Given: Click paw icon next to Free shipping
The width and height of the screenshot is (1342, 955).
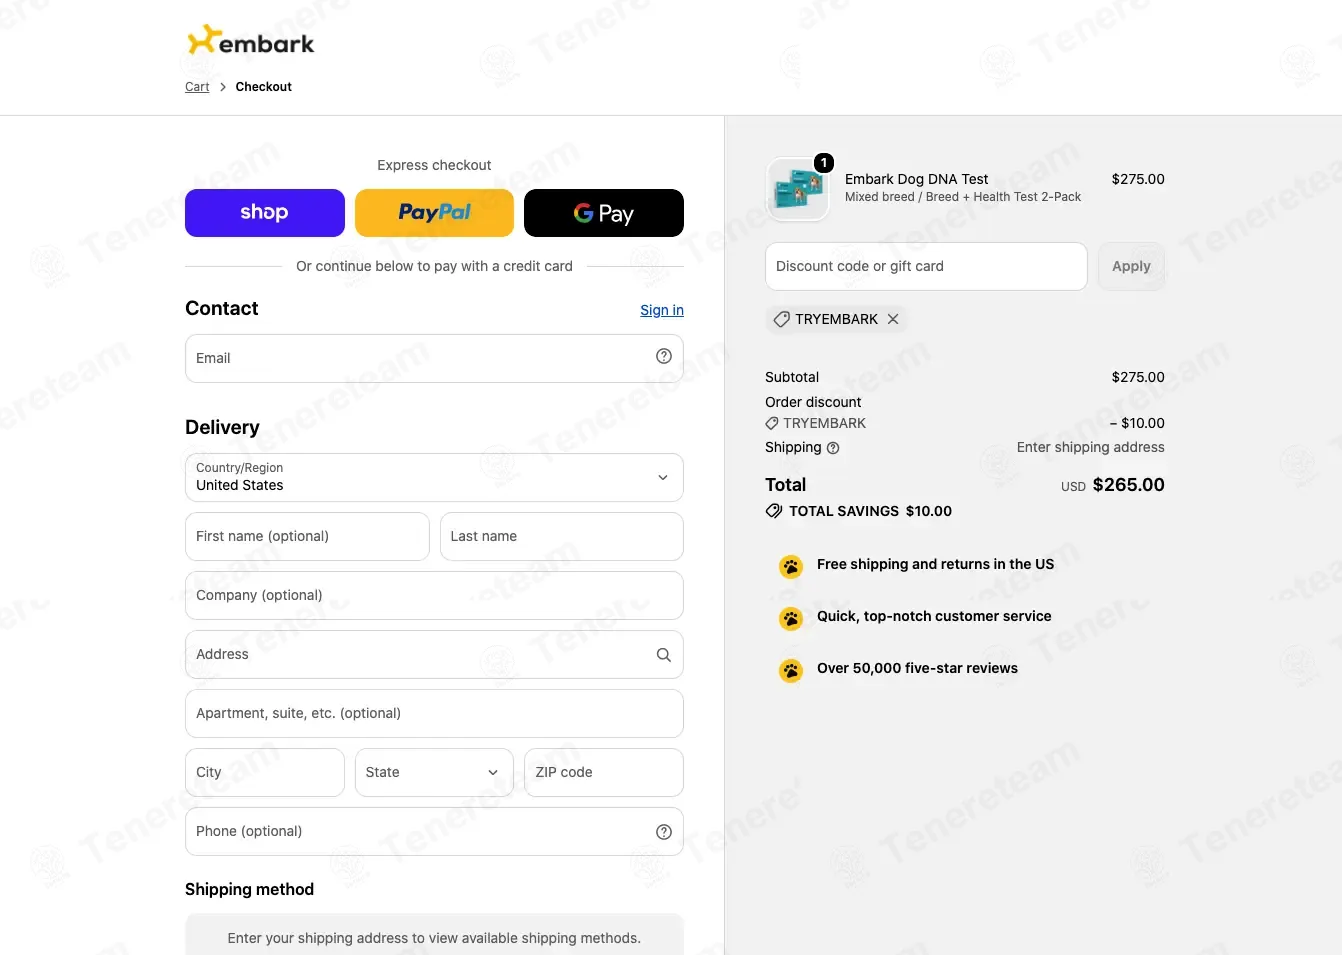Looking at the screenshot, I should tap(791, 567).
